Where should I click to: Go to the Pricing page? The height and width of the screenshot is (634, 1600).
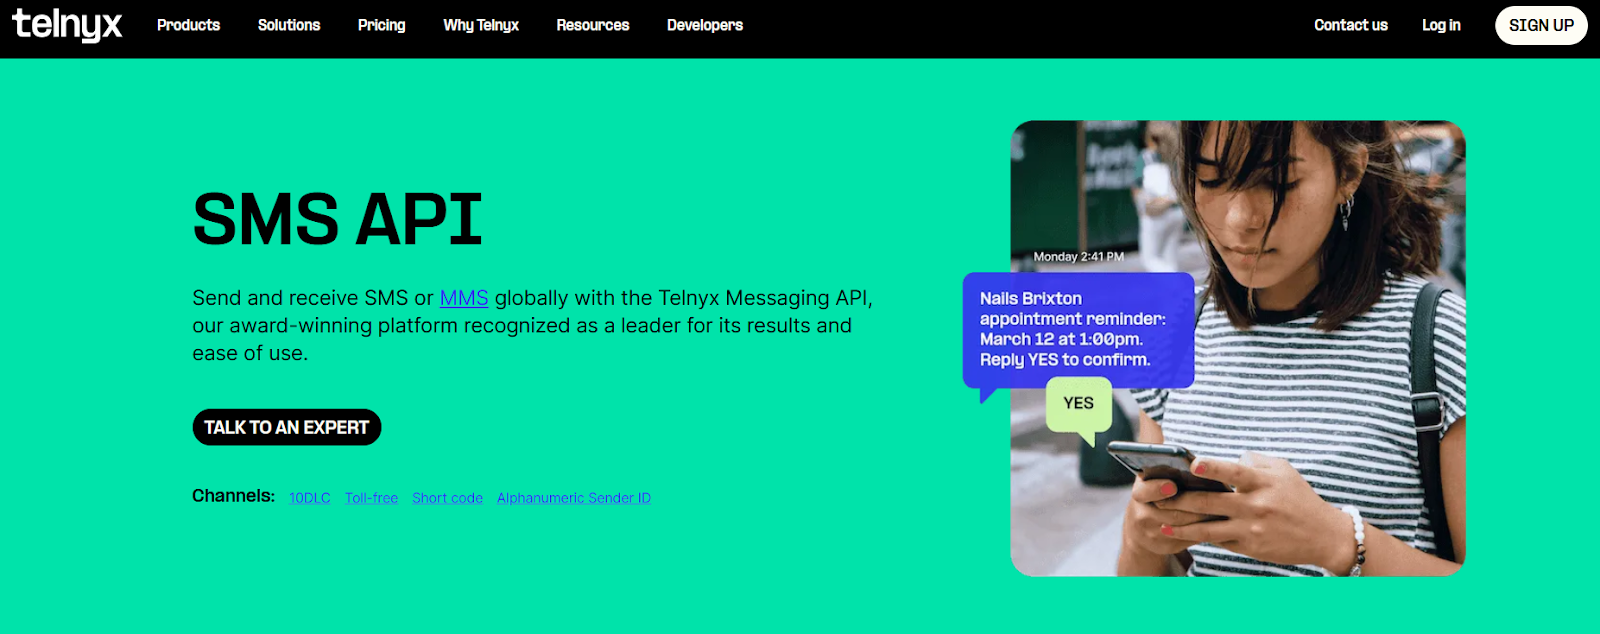pyautogui.click(x=382, y=25)
